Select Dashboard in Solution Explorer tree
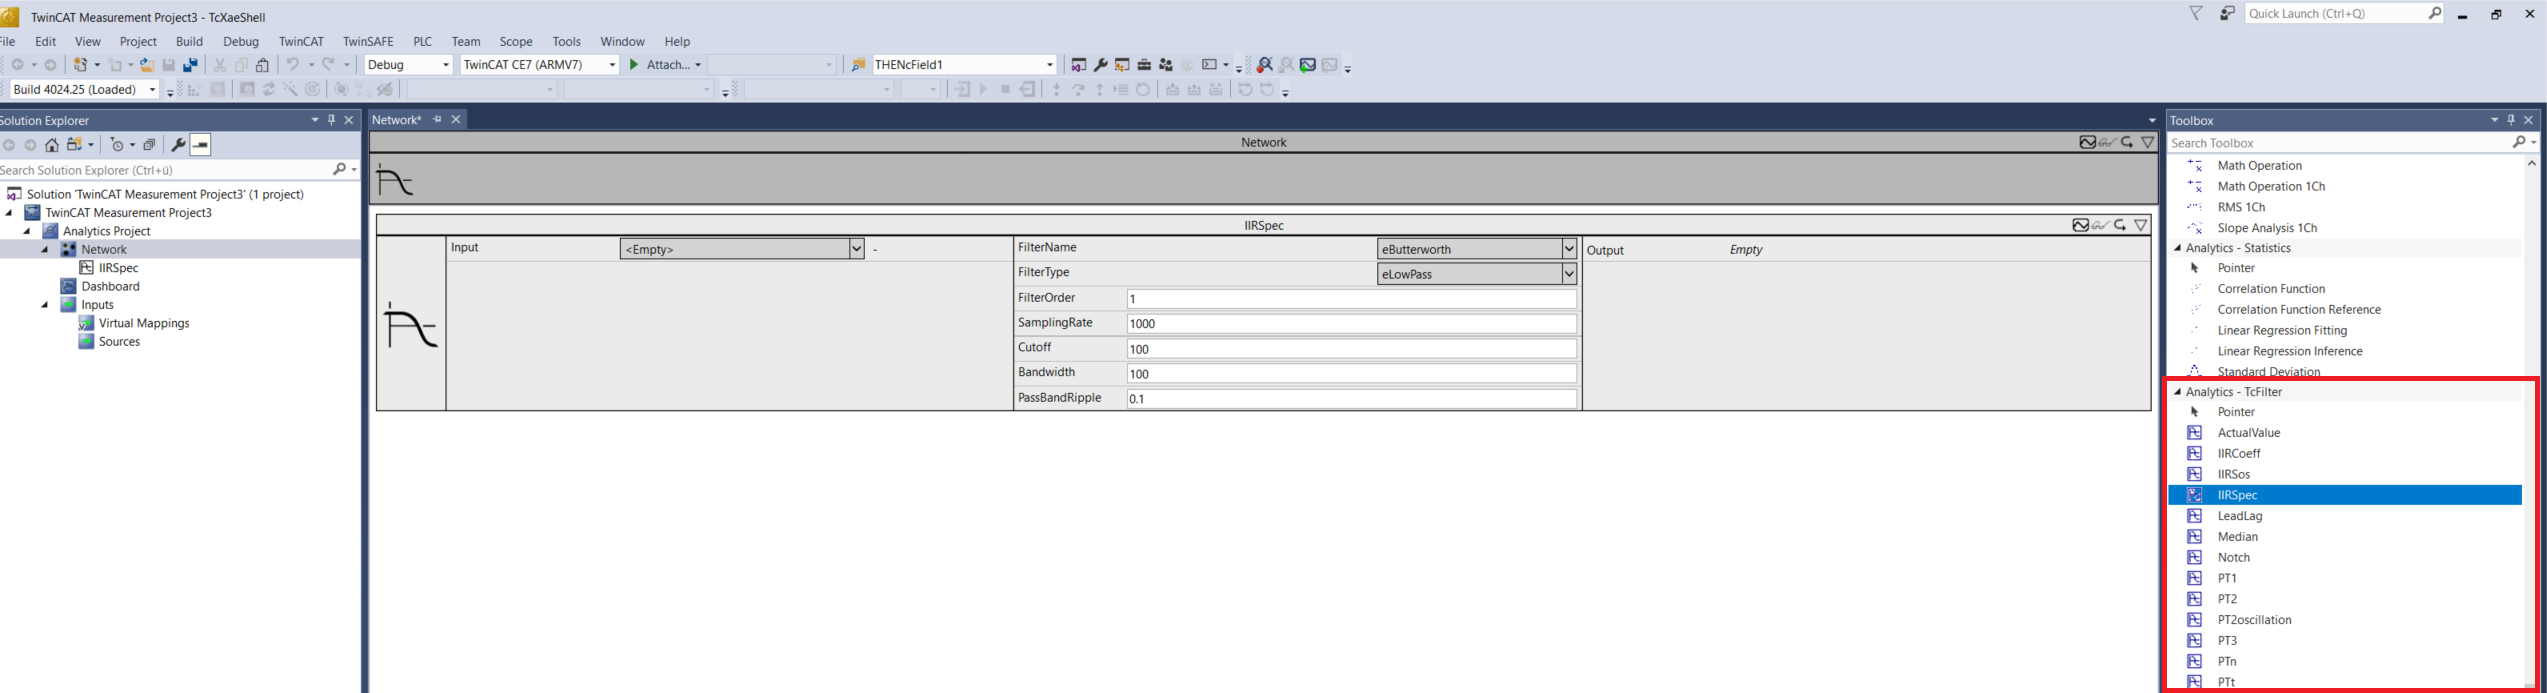The image size is (2547, 693). click(110, 287)
